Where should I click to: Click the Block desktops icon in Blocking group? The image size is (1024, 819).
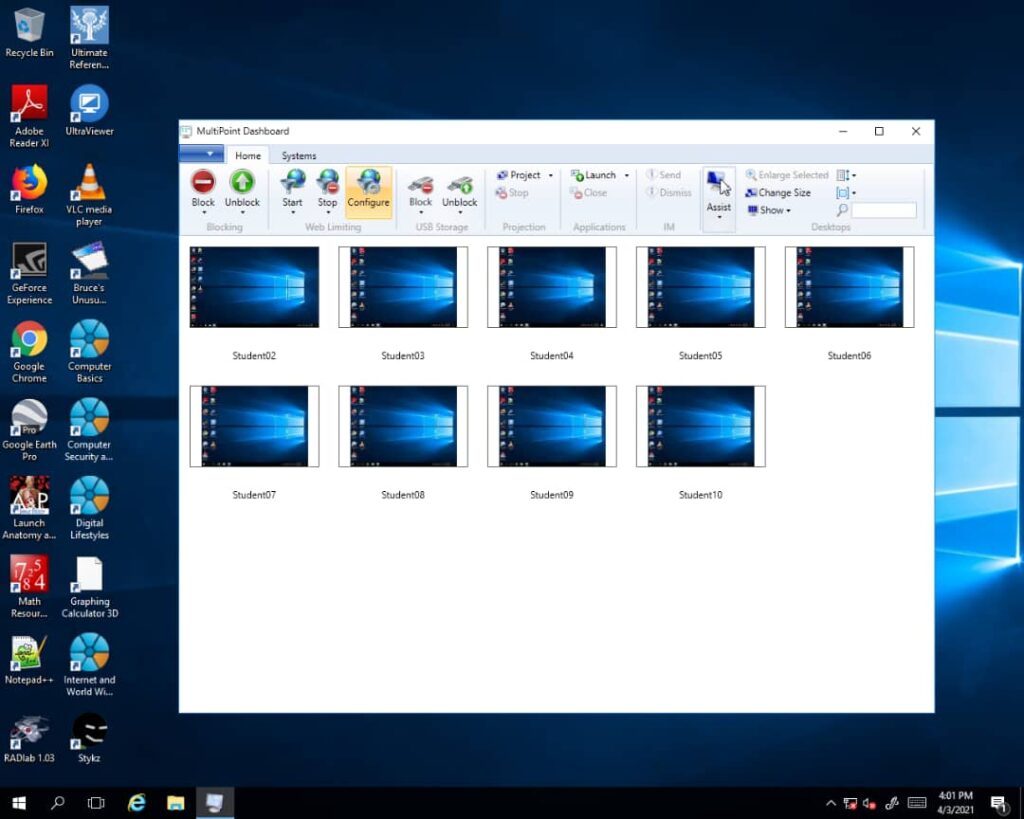pyautogui.click(x=203, y=182)
